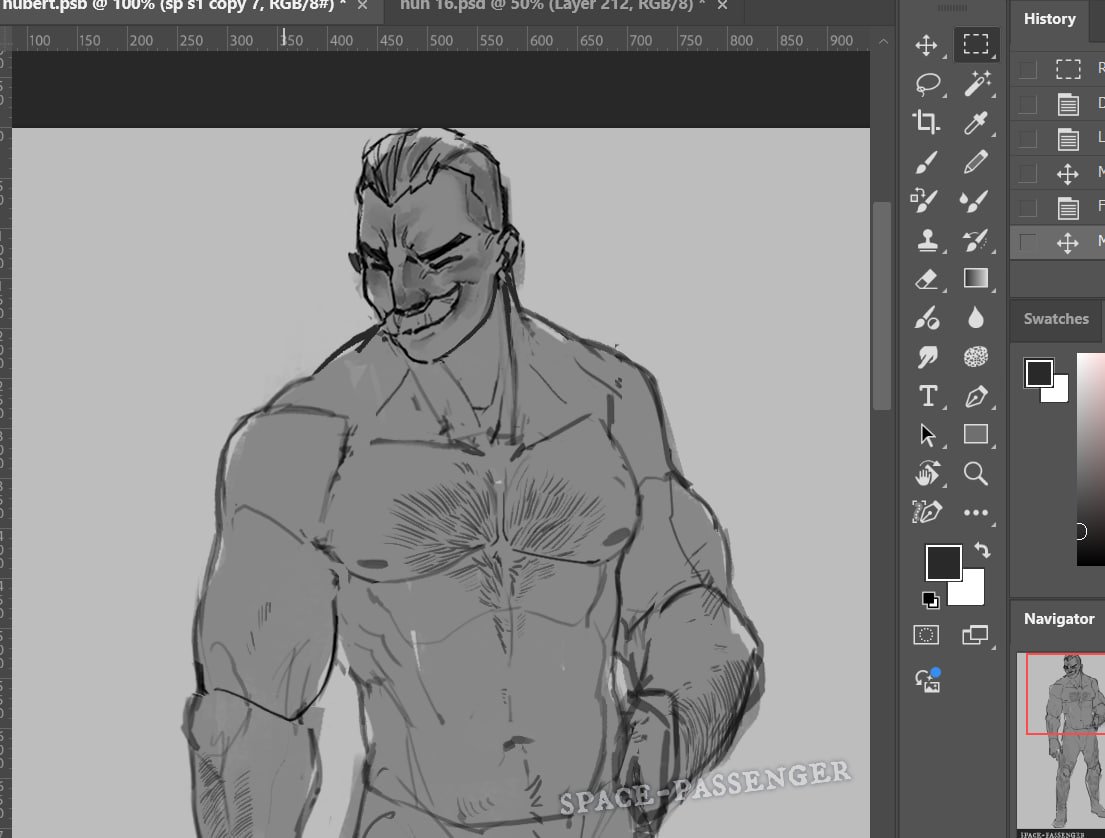Open the Swatches panel tab
This screenshot has width=1105, height=838.
1056,319
